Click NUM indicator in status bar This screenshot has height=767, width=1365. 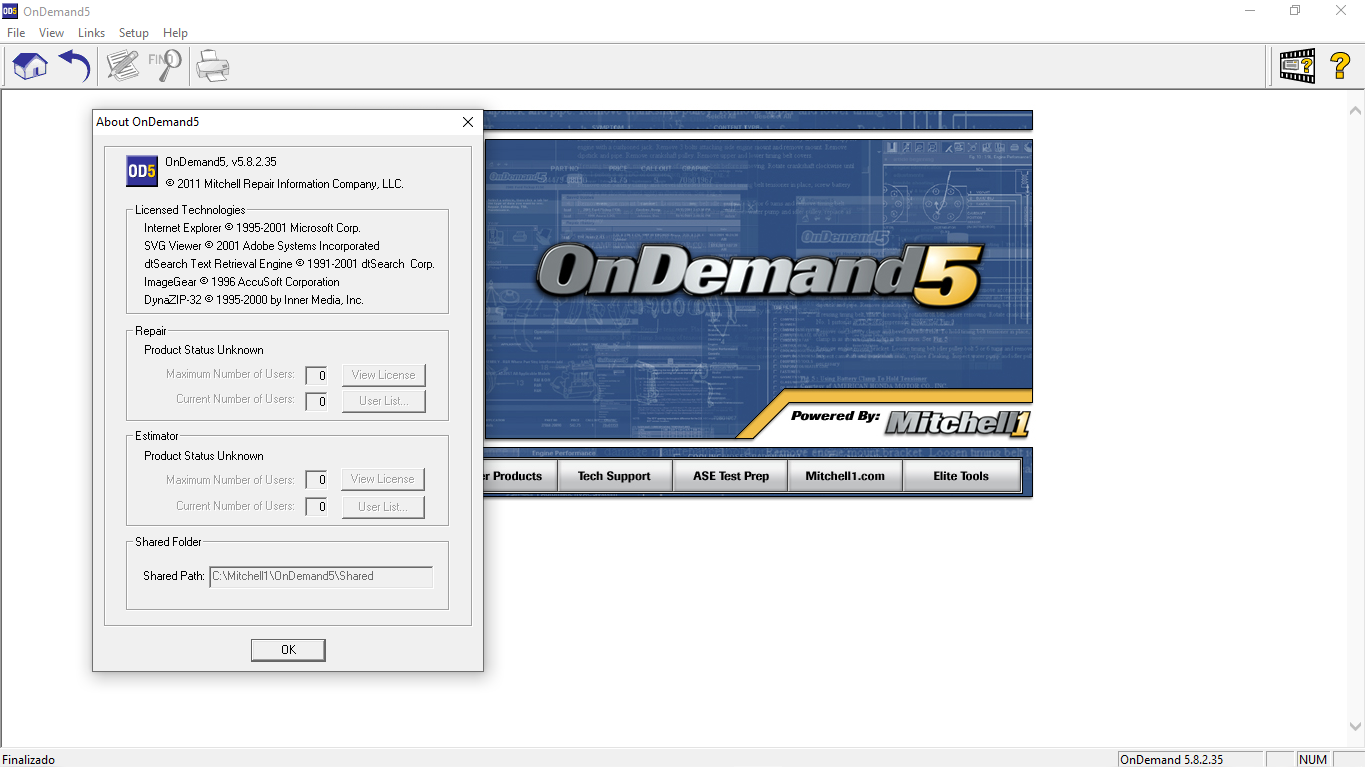[x=1313, y=760]
